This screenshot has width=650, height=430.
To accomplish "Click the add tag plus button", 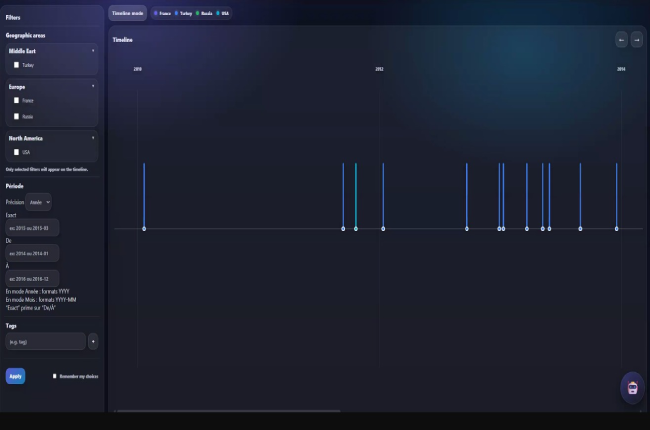I will 93,341.
